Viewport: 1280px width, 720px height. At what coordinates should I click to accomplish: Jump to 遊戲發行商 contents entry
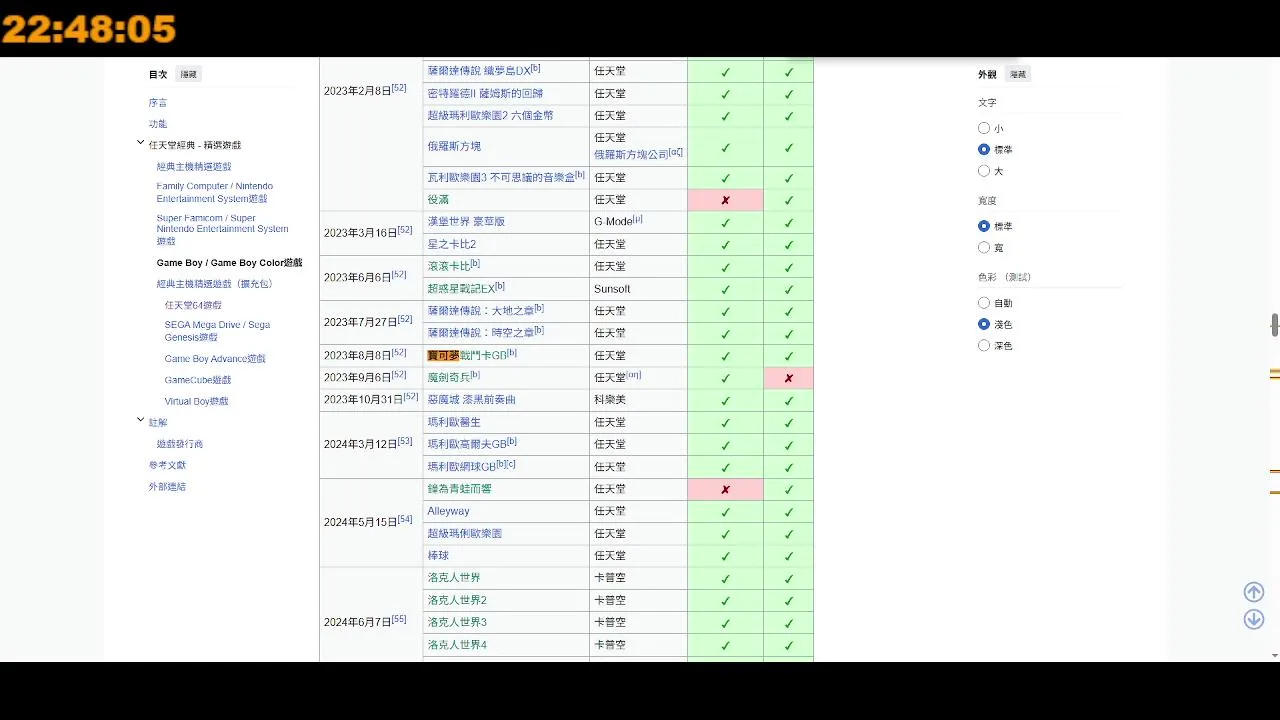pos(180,444)
